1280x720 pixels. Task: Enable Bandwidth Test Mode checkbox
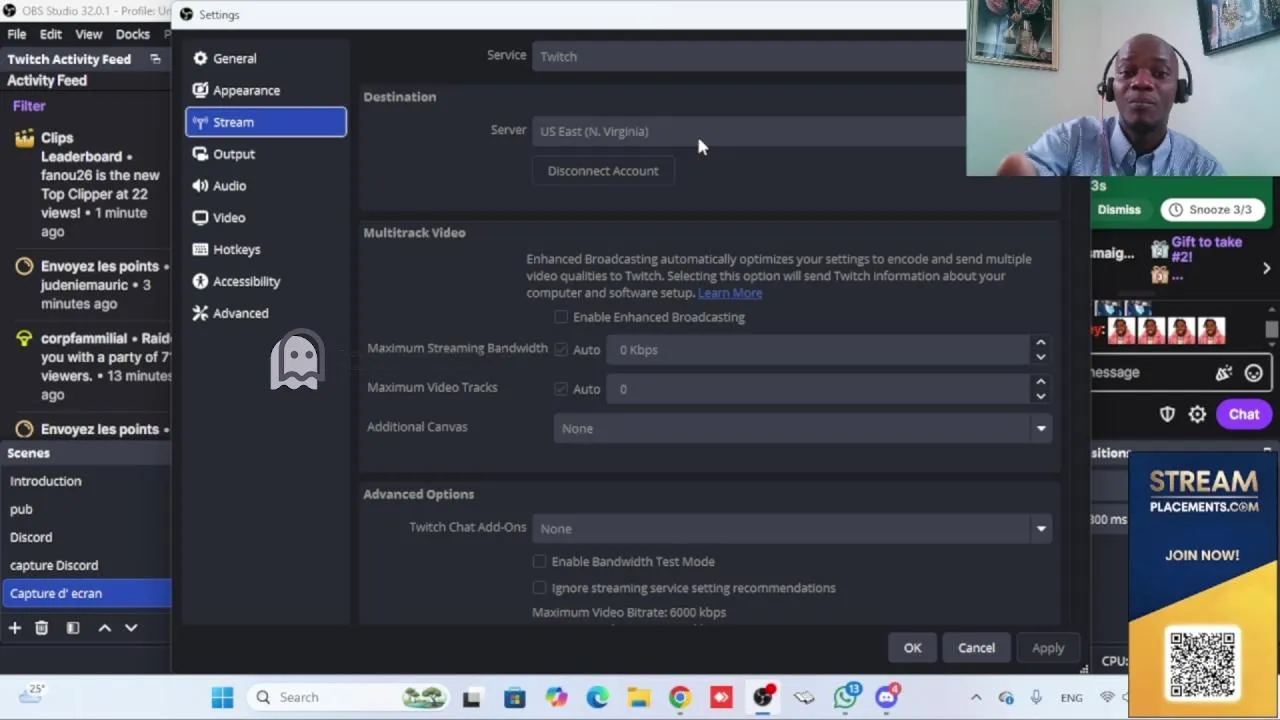540,562
